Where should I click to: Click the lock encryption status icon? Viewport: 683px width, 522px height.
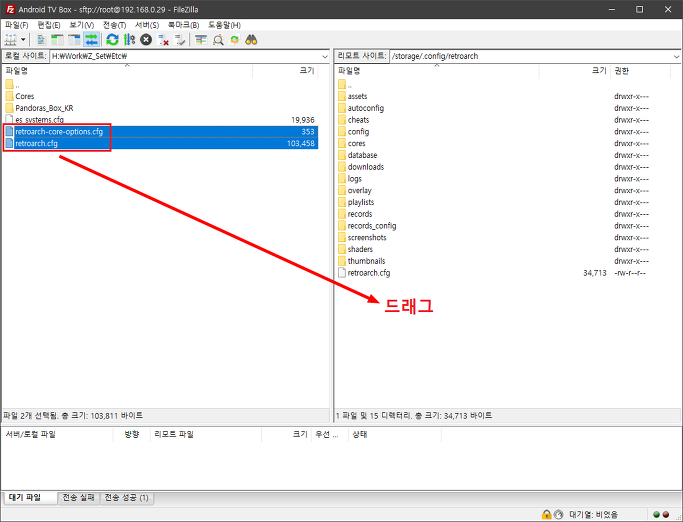tap(546, 515)
